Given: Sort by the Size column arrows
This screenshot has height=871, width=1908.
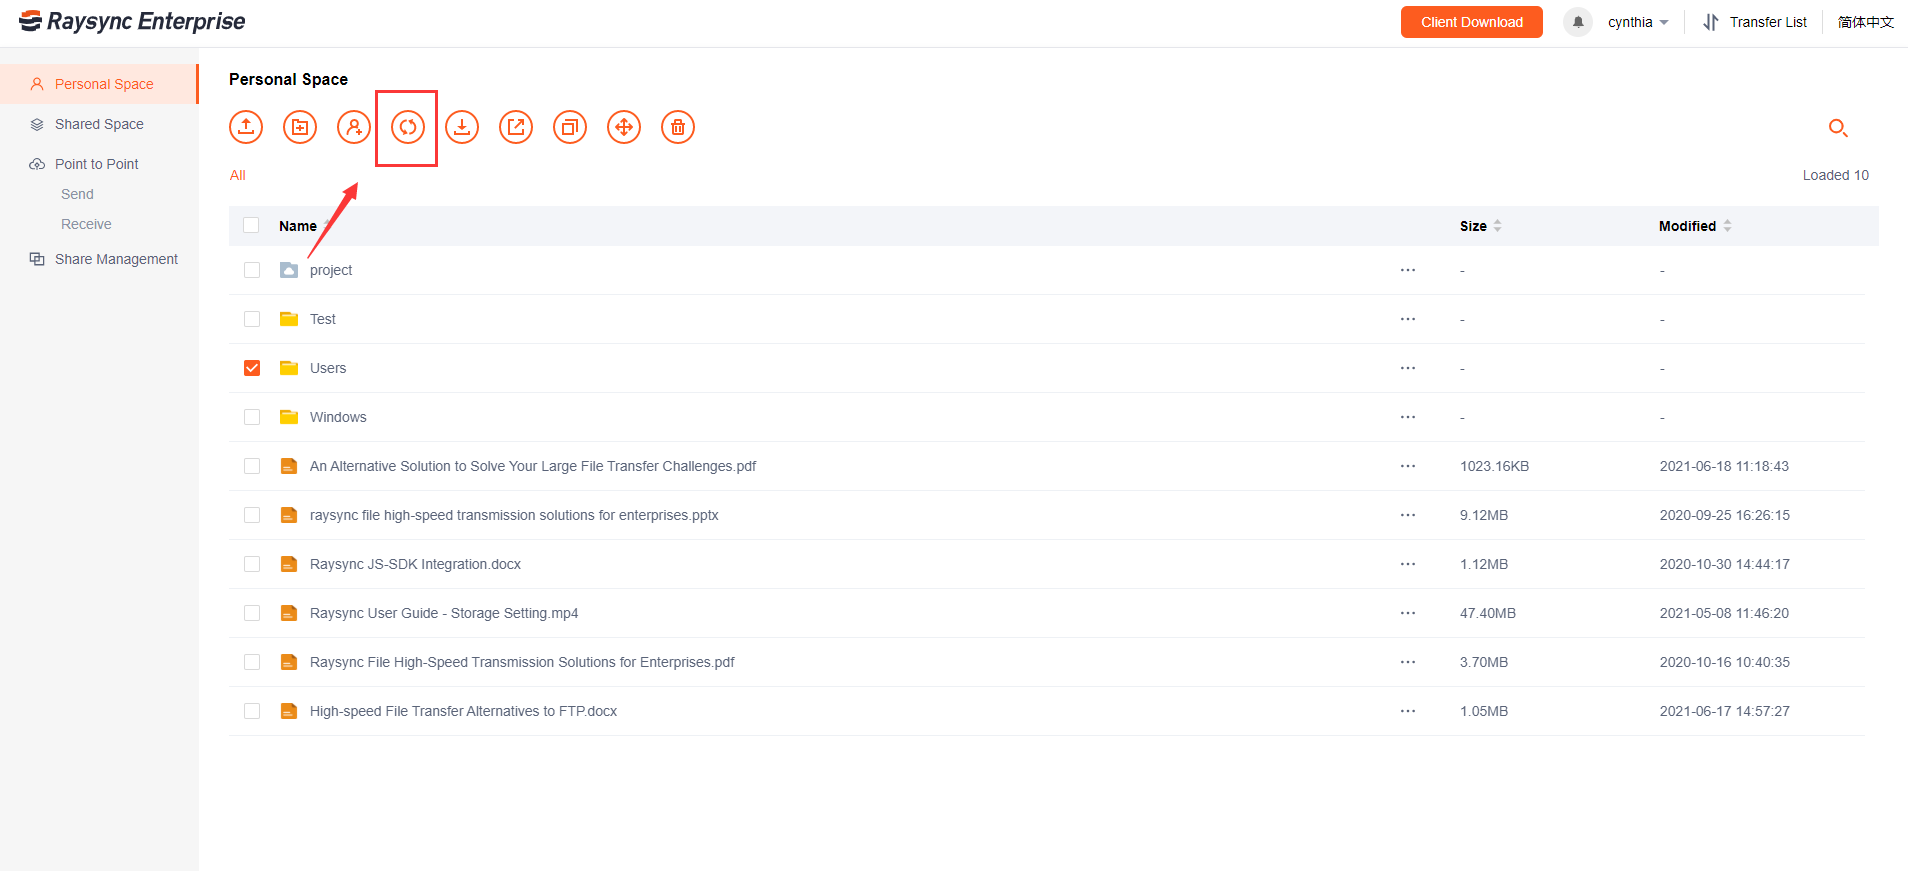Looking at the screenshot, I should (1497, 226).
